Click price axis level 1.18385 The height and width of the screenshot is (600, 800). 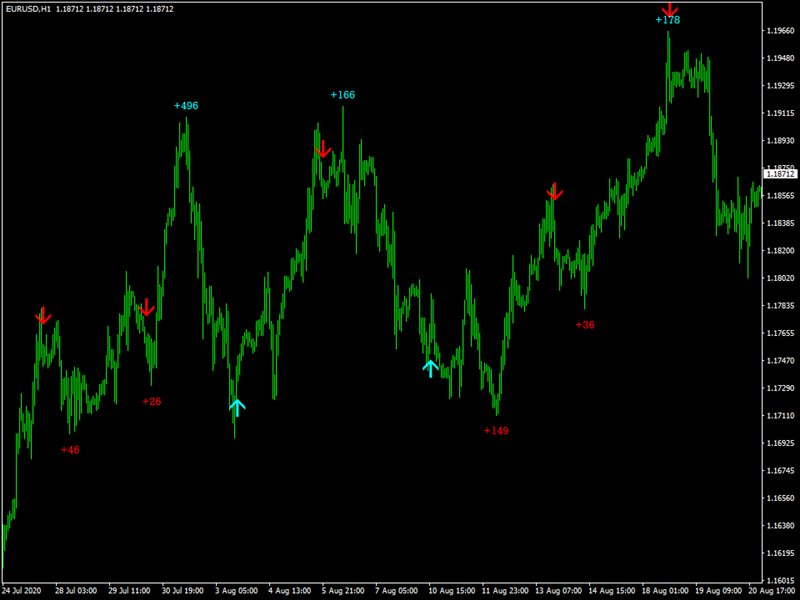tap(781, 223)
